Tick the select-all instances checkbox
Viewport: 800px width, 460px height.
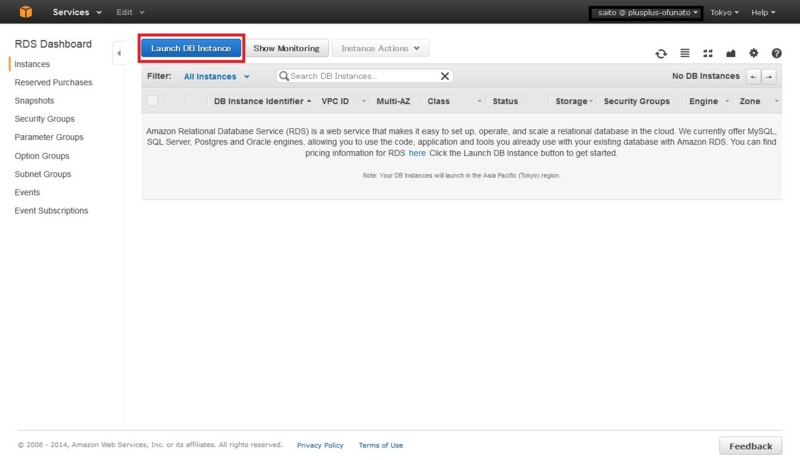[x=153, y=101]
